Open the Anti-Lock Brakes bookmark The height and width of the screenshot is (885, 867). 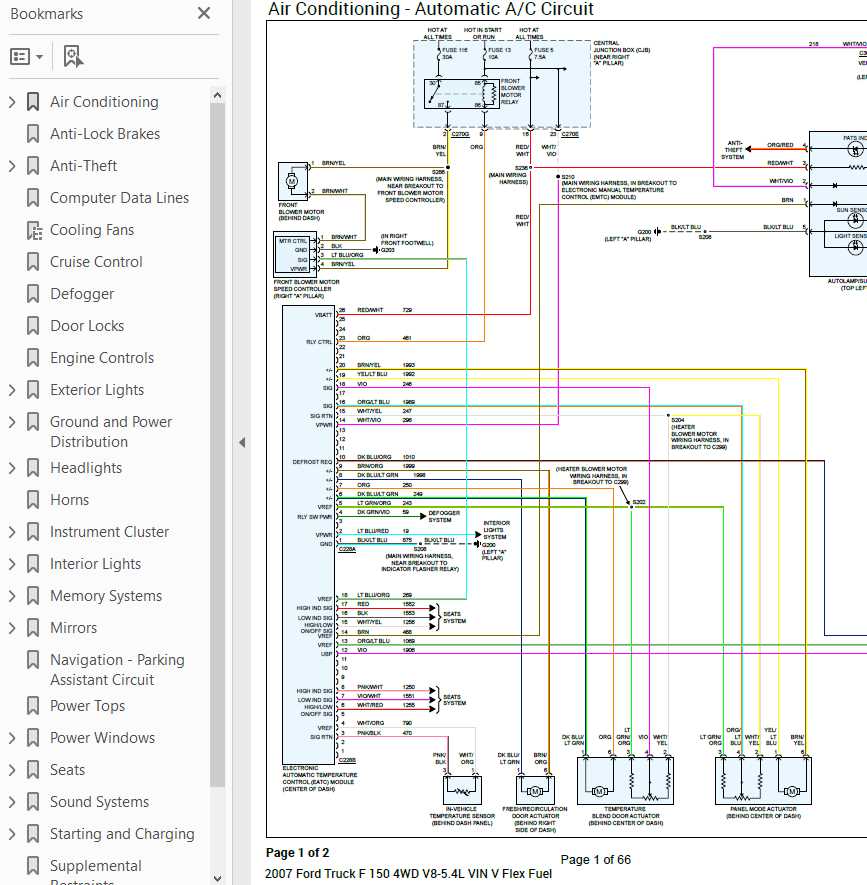[x=105, y=134]
